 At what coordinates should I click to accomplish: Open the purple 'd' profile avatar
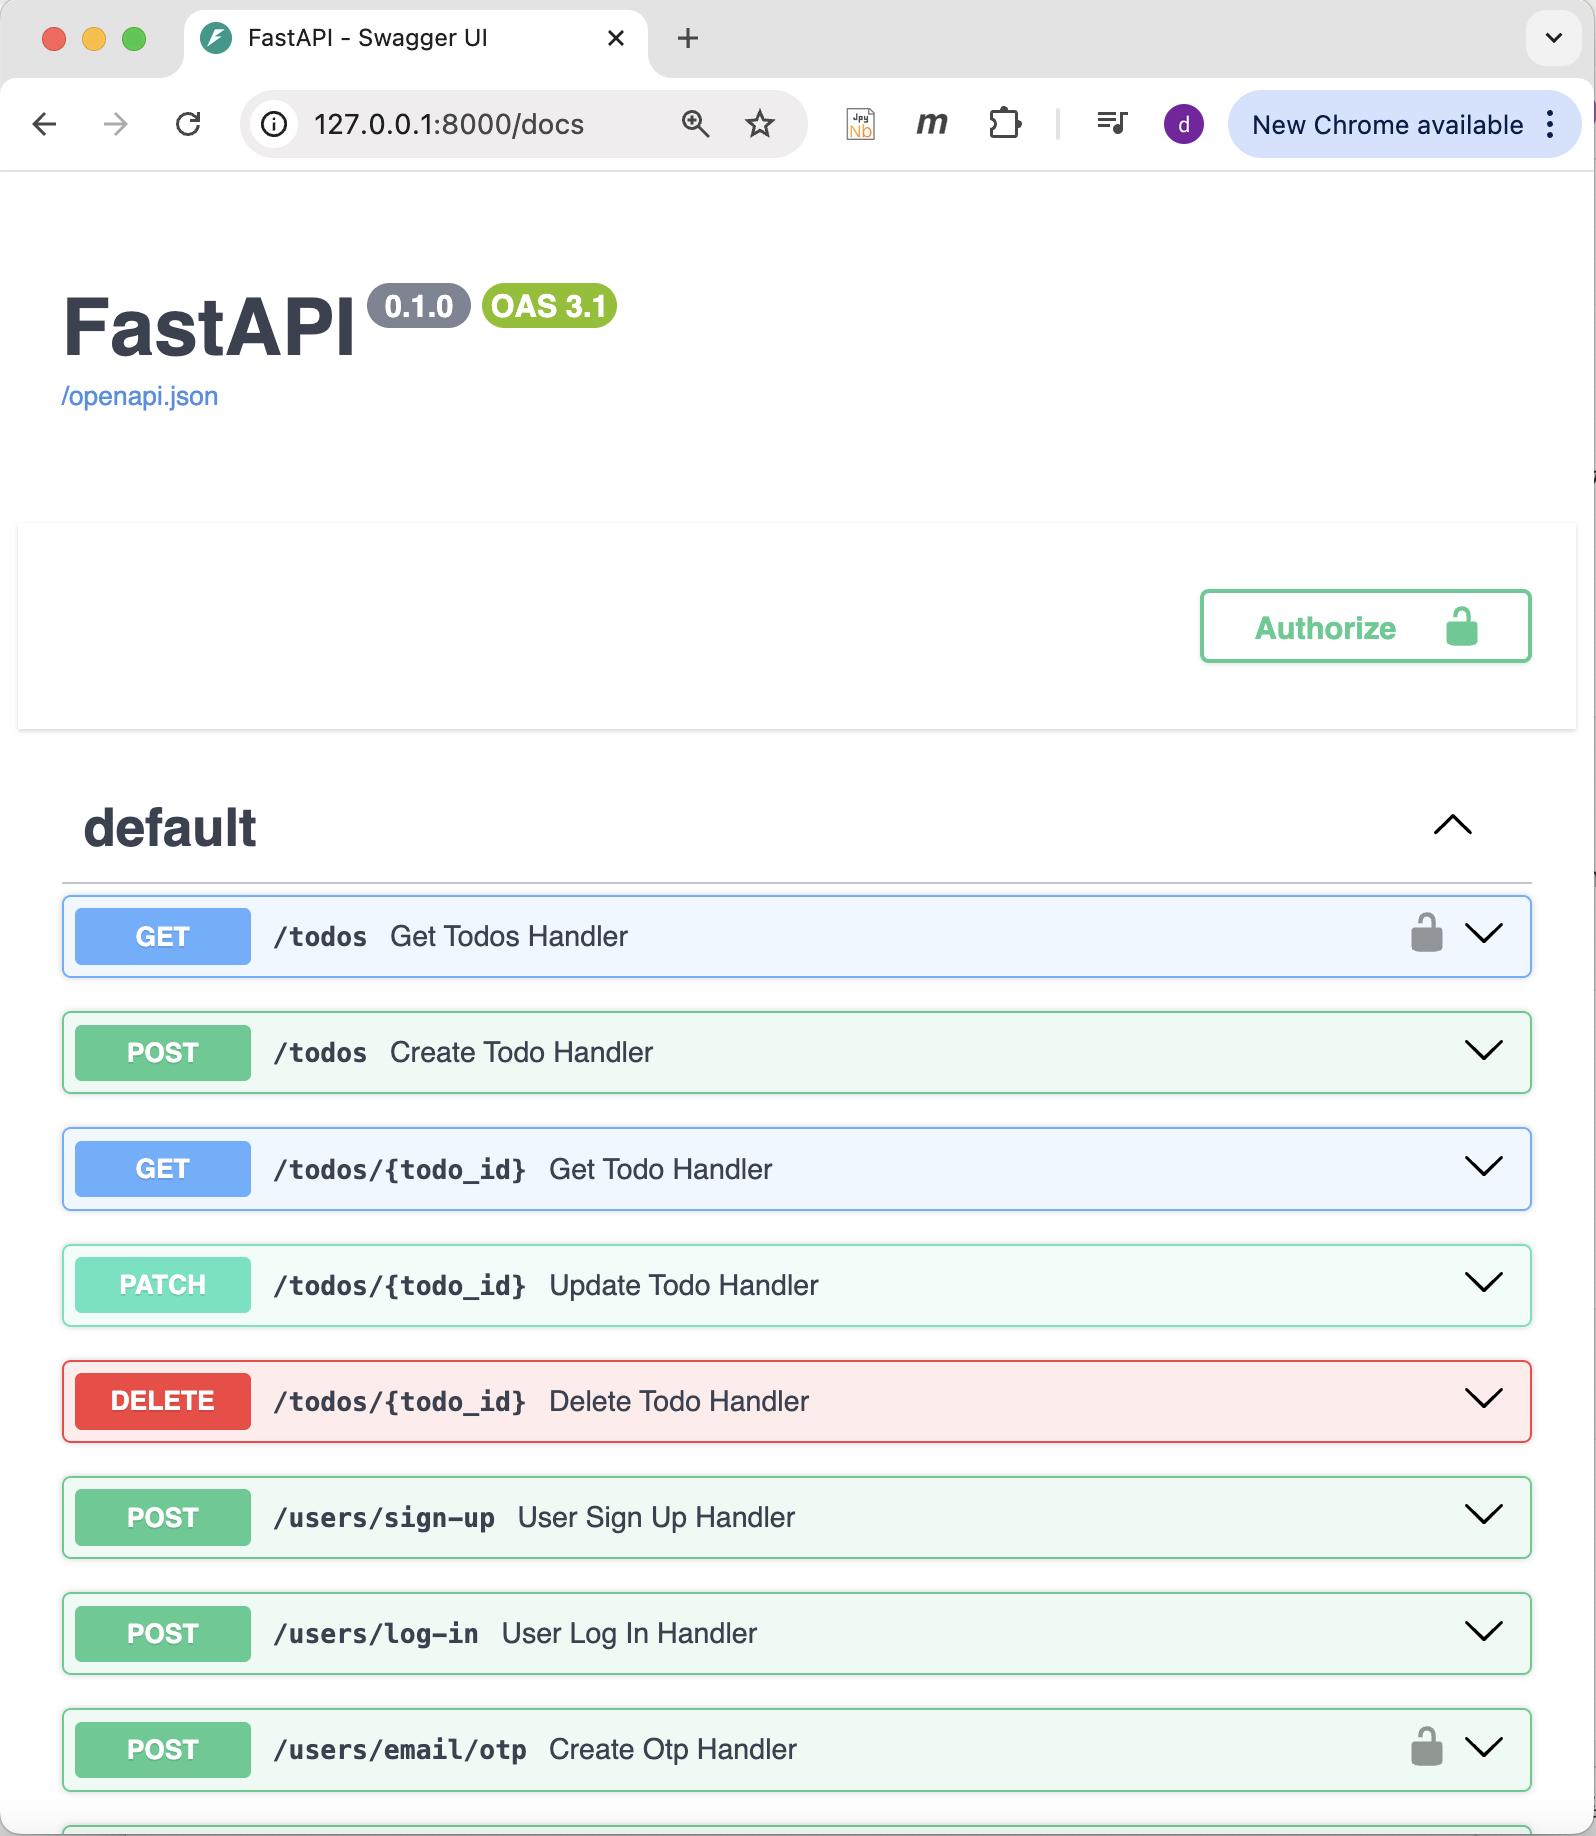pos(1184,124)
